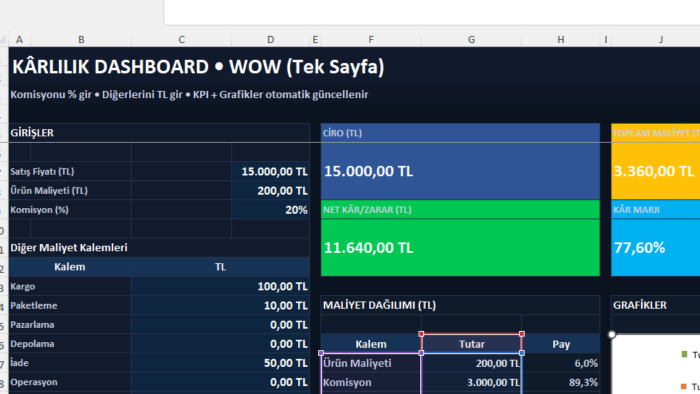Select Kalem header in distribution table
Screen dimensions: 700x394
tap(371, 344)
